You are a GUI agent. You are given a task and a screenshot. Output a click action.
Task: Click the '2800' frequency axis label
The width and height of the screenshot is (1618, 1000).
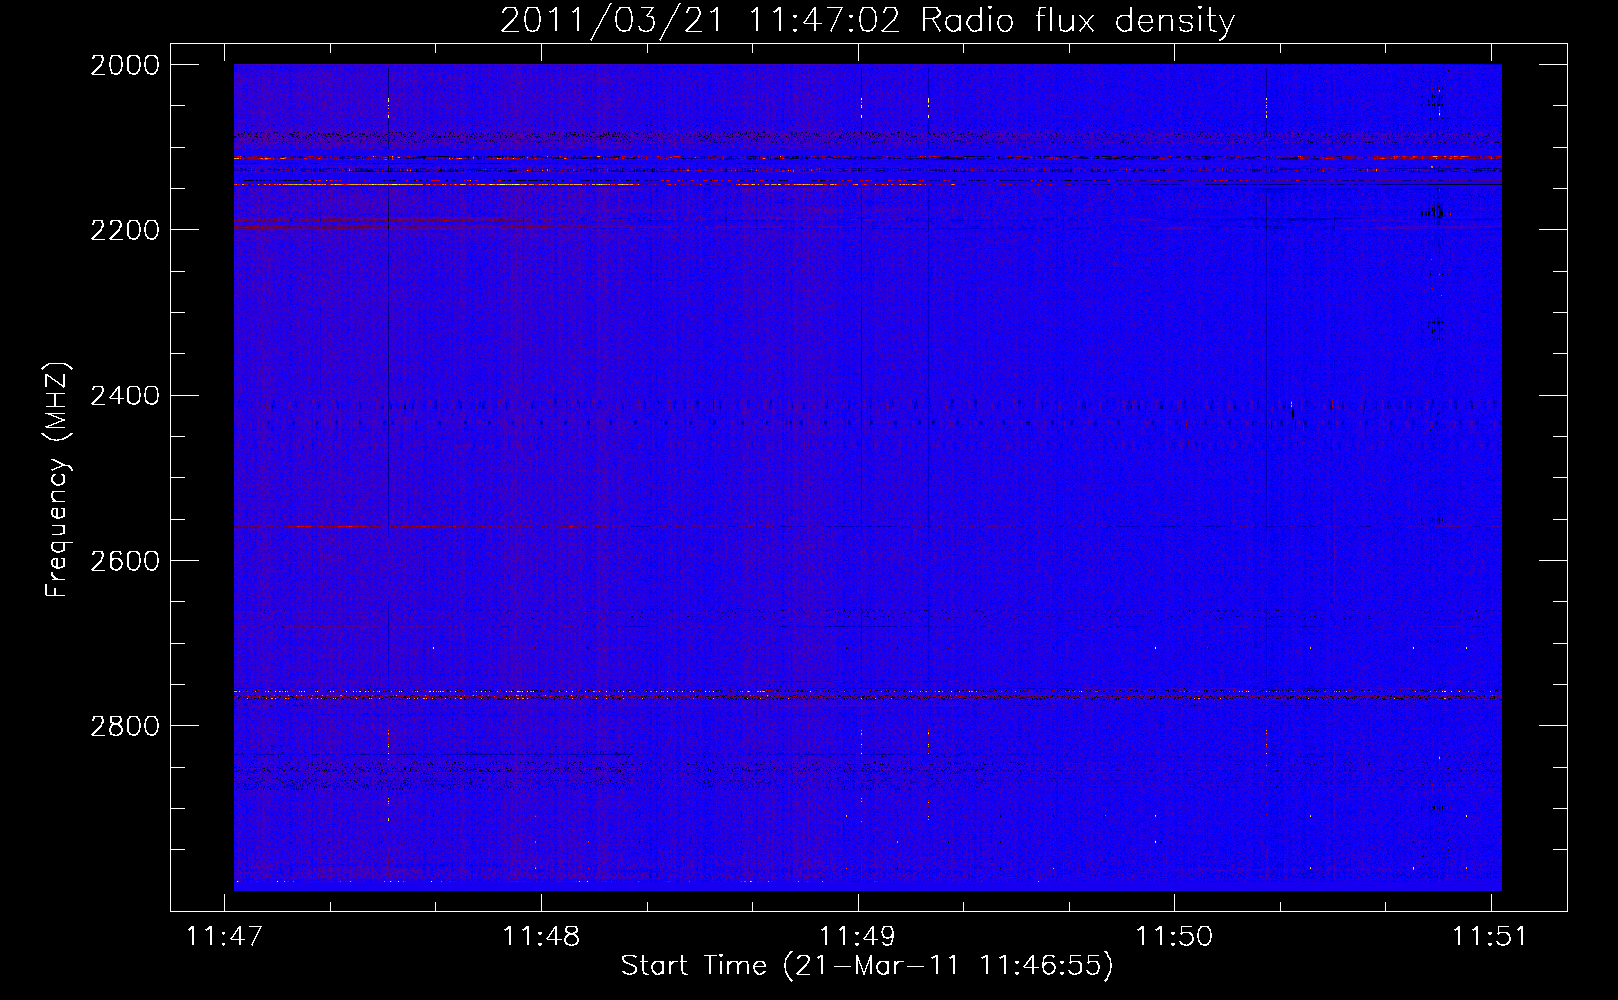(x=125, y=726)
